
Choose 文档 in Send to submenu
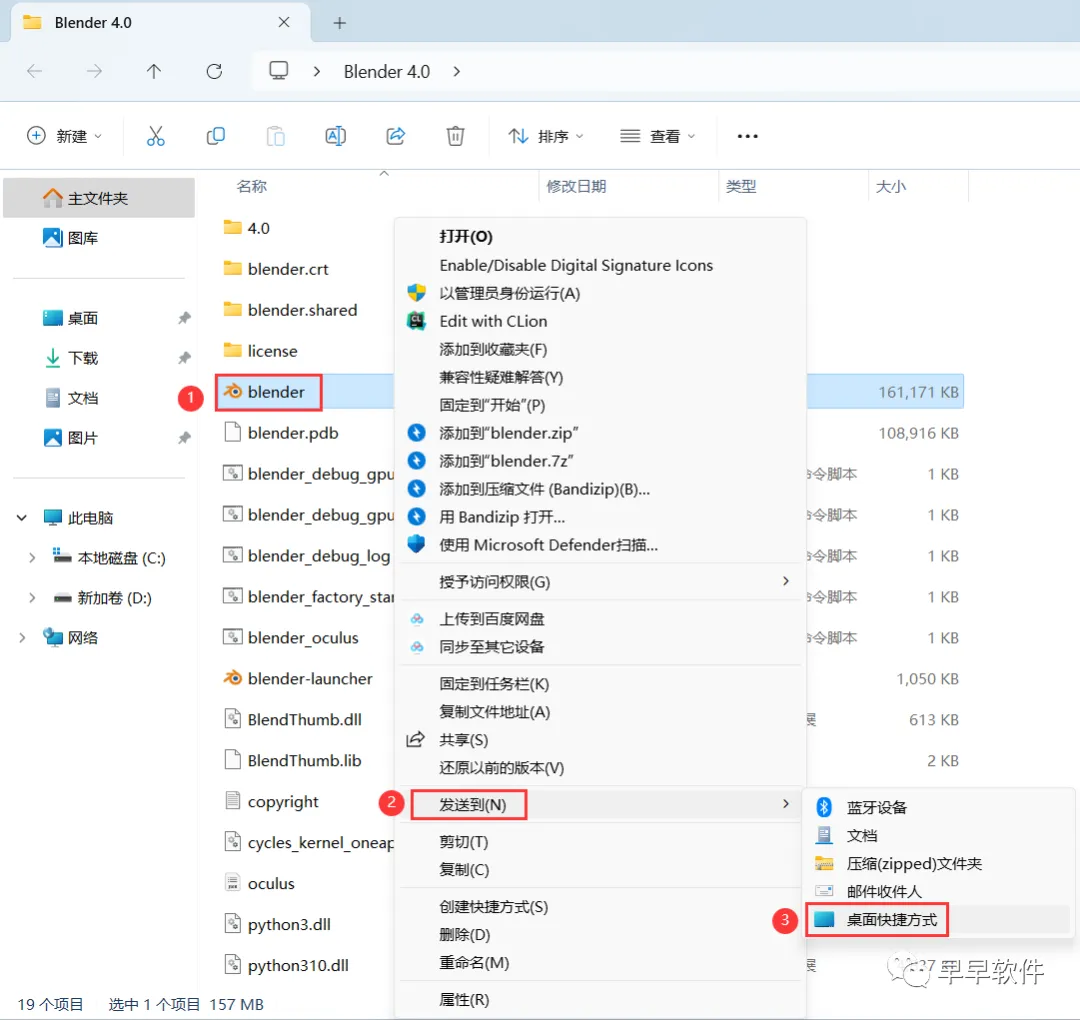(x=938, y=835)
